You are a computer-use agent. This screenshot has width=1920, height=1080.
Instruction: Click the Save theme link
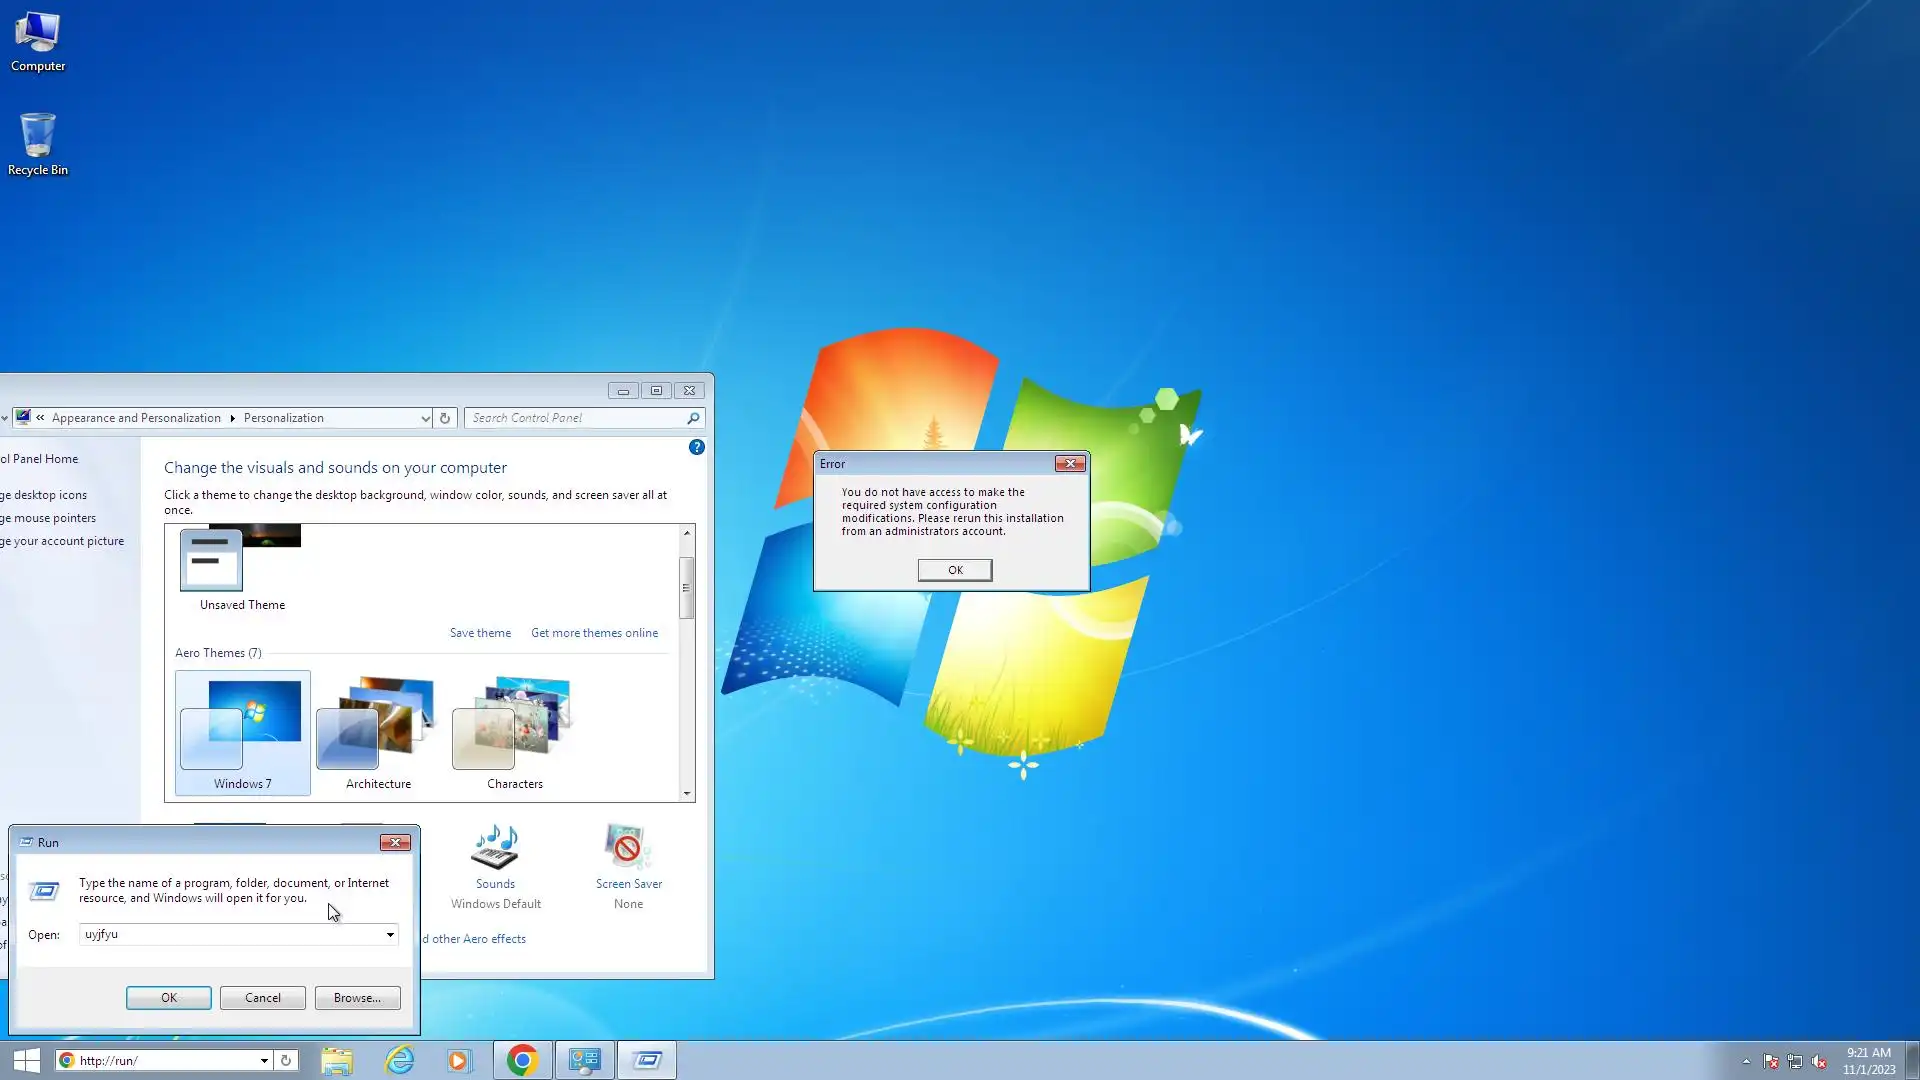coord(480,633)
